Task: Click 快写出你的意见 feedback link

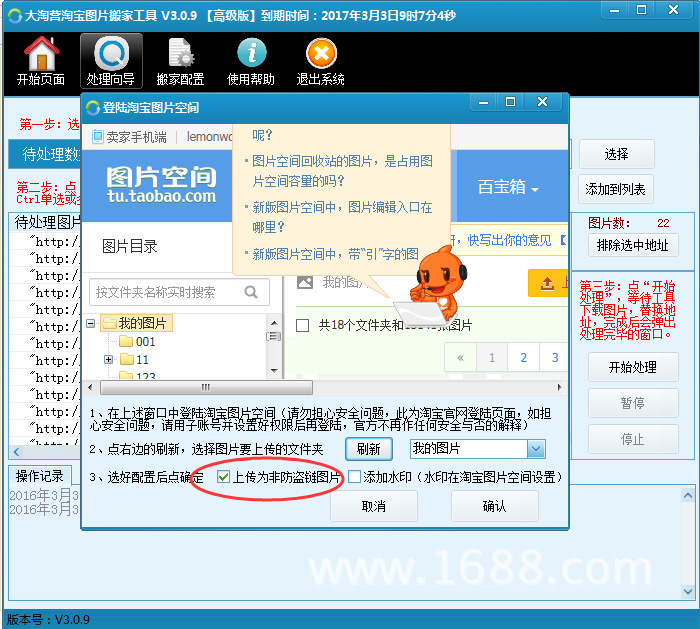Action: 509,240
